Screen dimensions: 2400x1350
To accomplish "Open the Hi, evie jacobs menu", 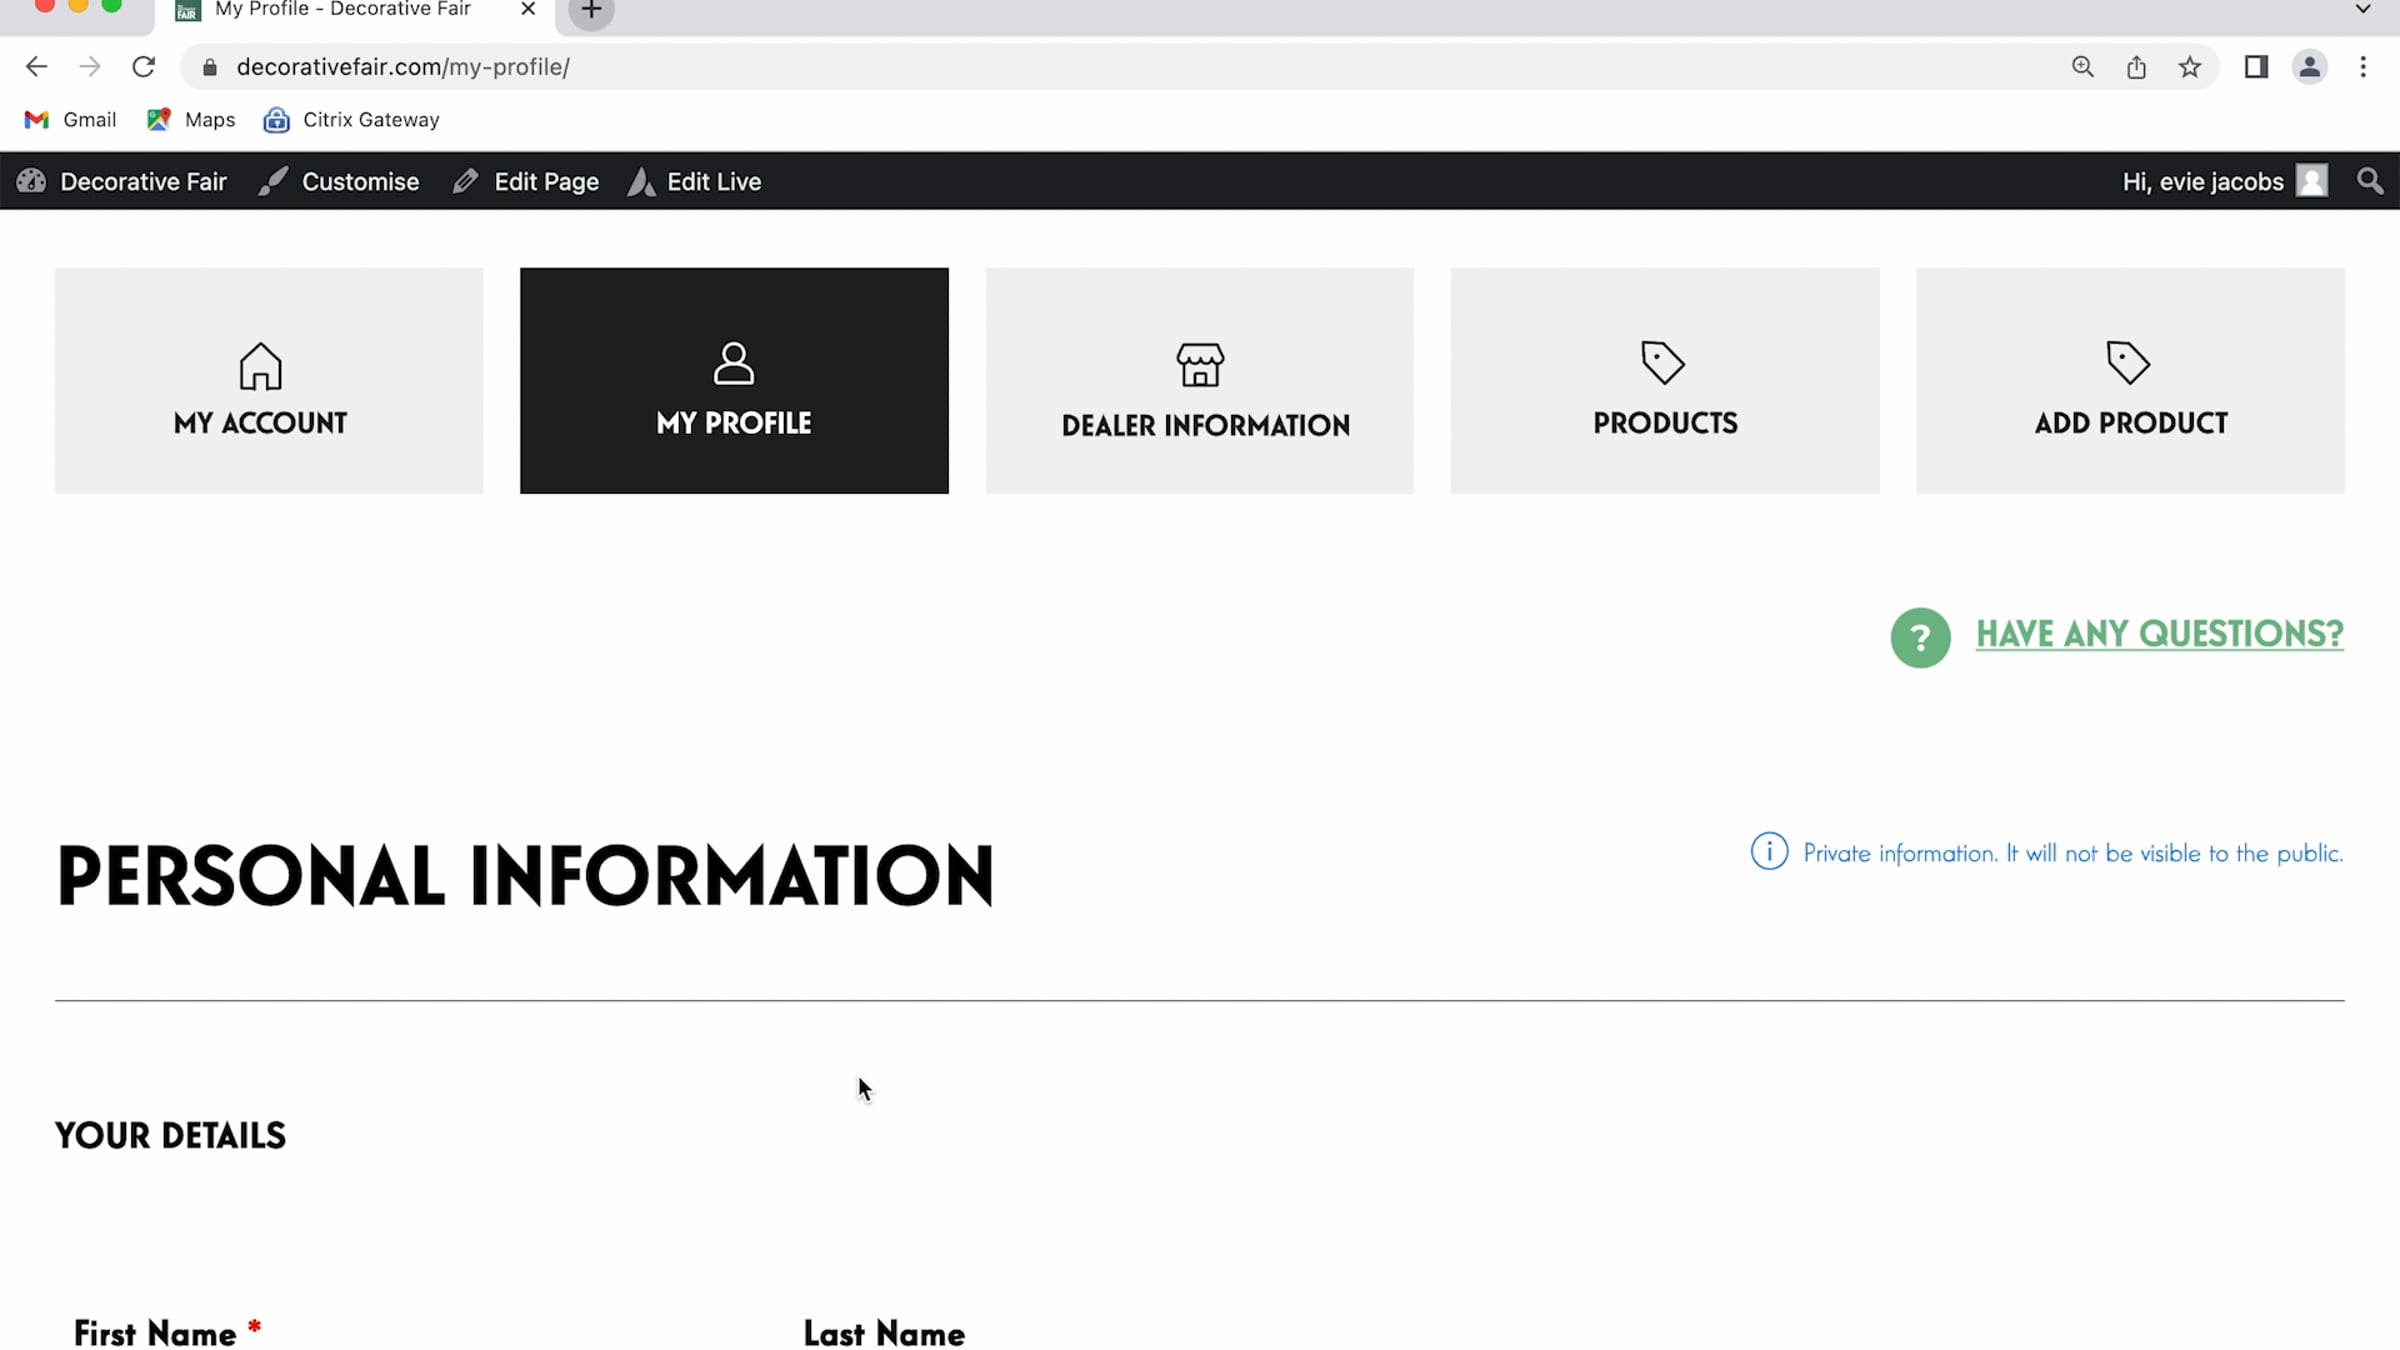I will click(x=2203, y=181).
